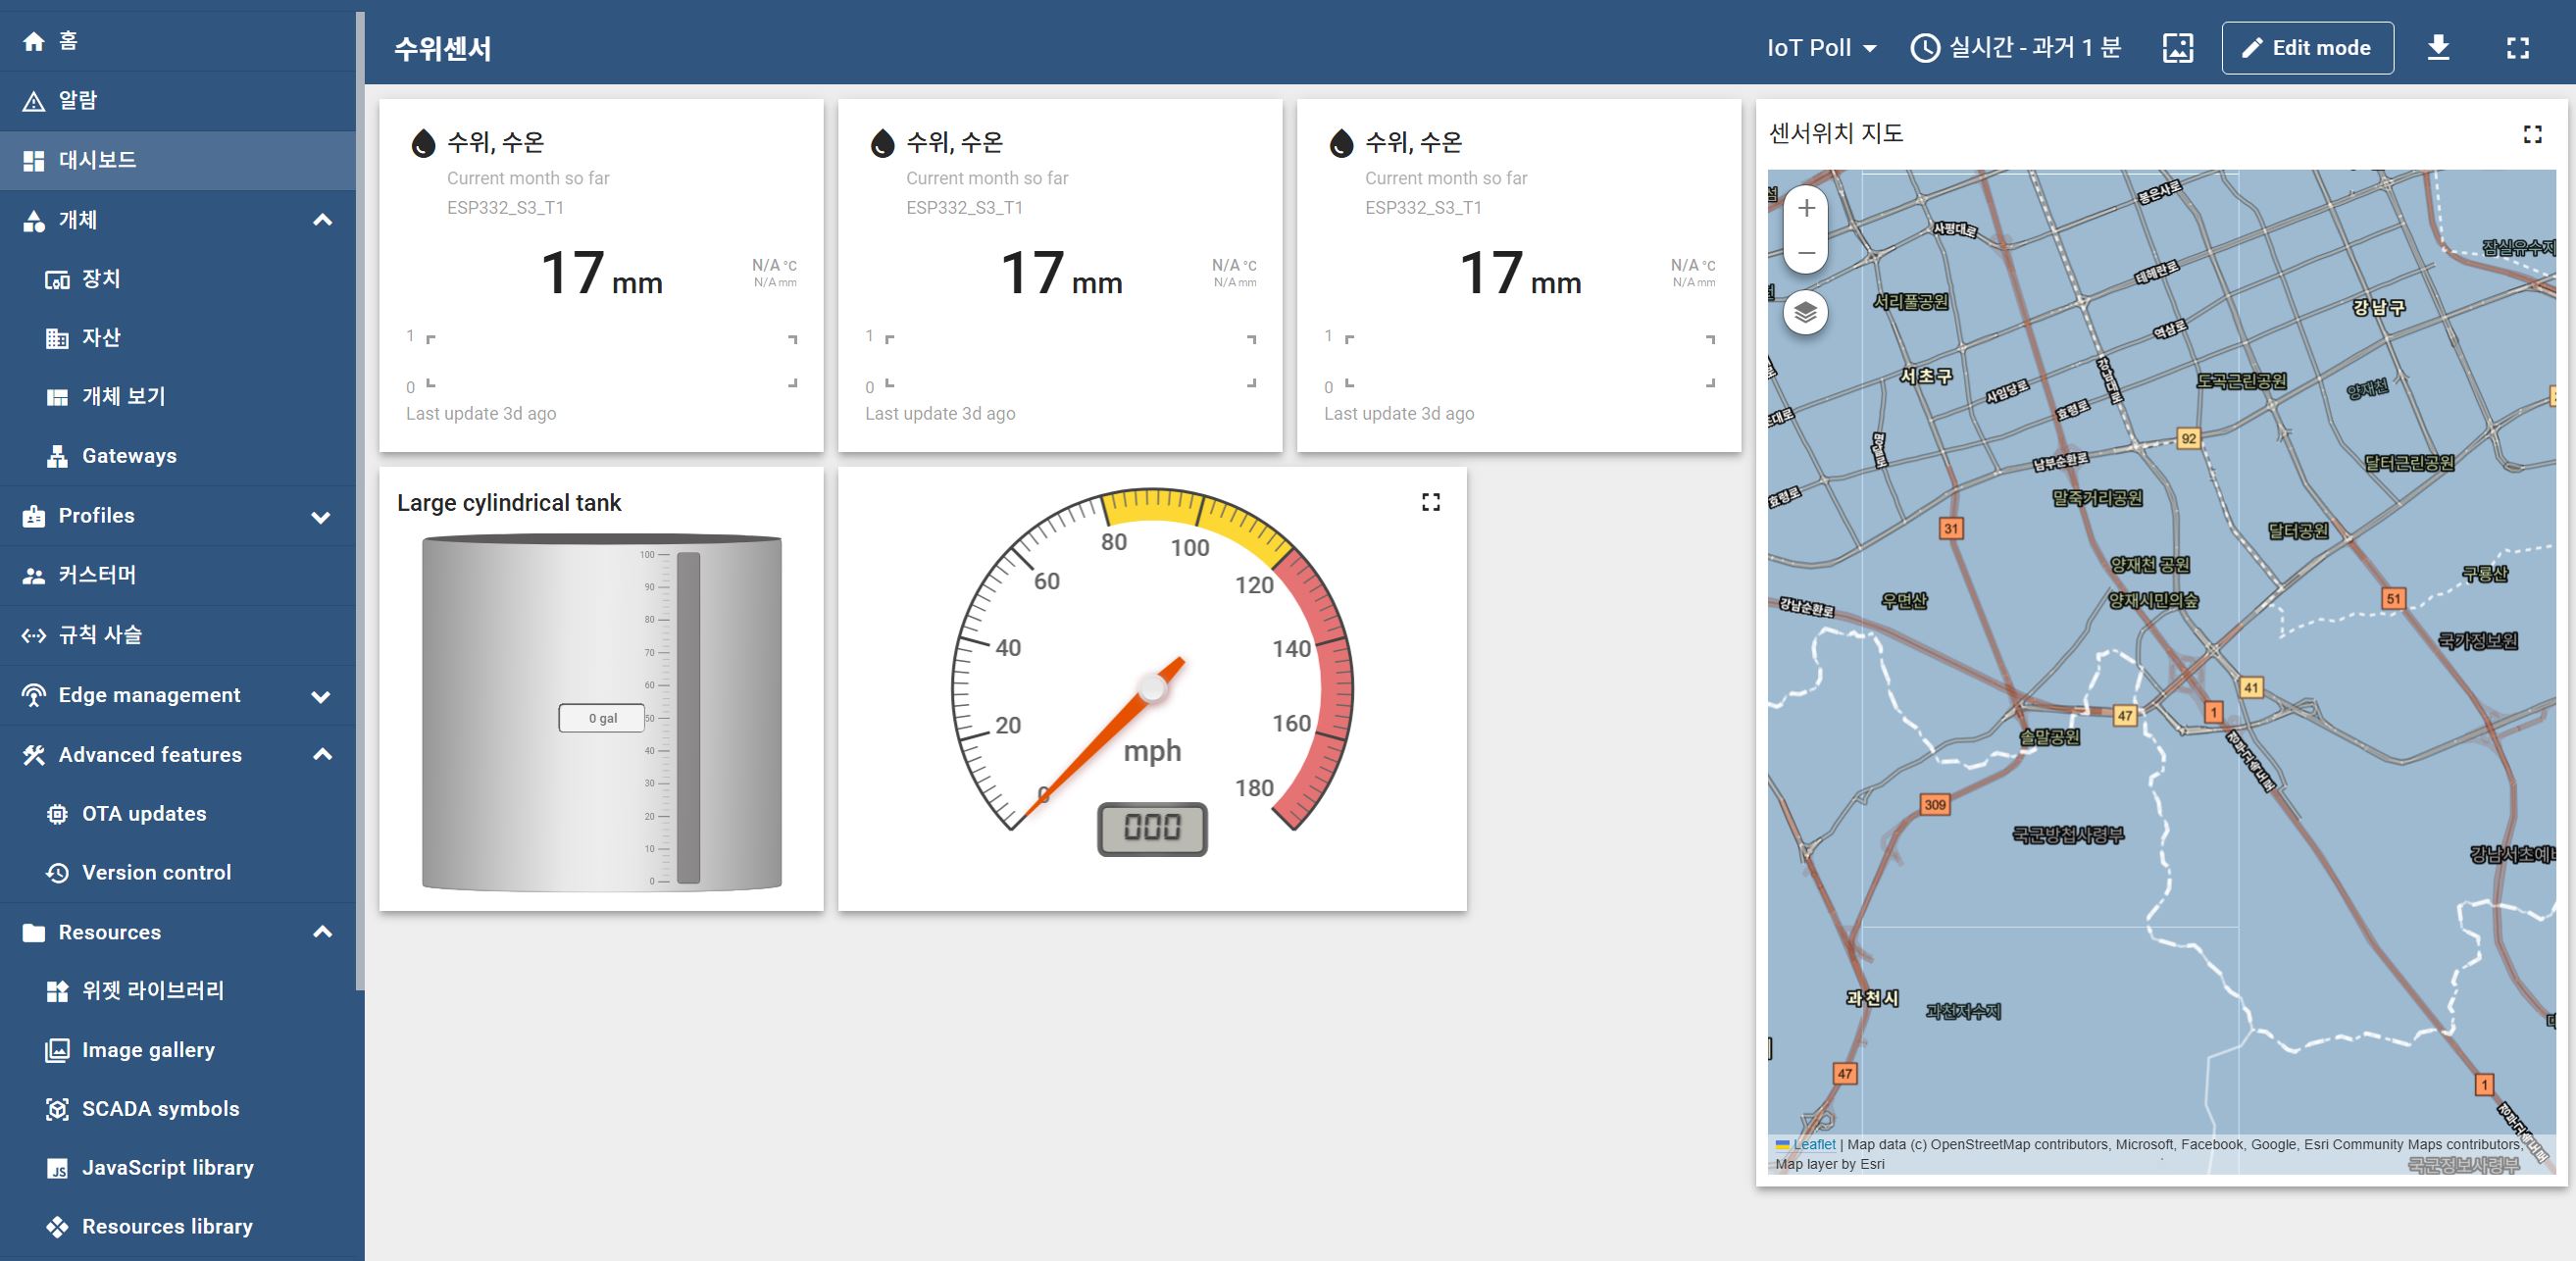Open the Leaflet attribution link

point(1814,1145)
